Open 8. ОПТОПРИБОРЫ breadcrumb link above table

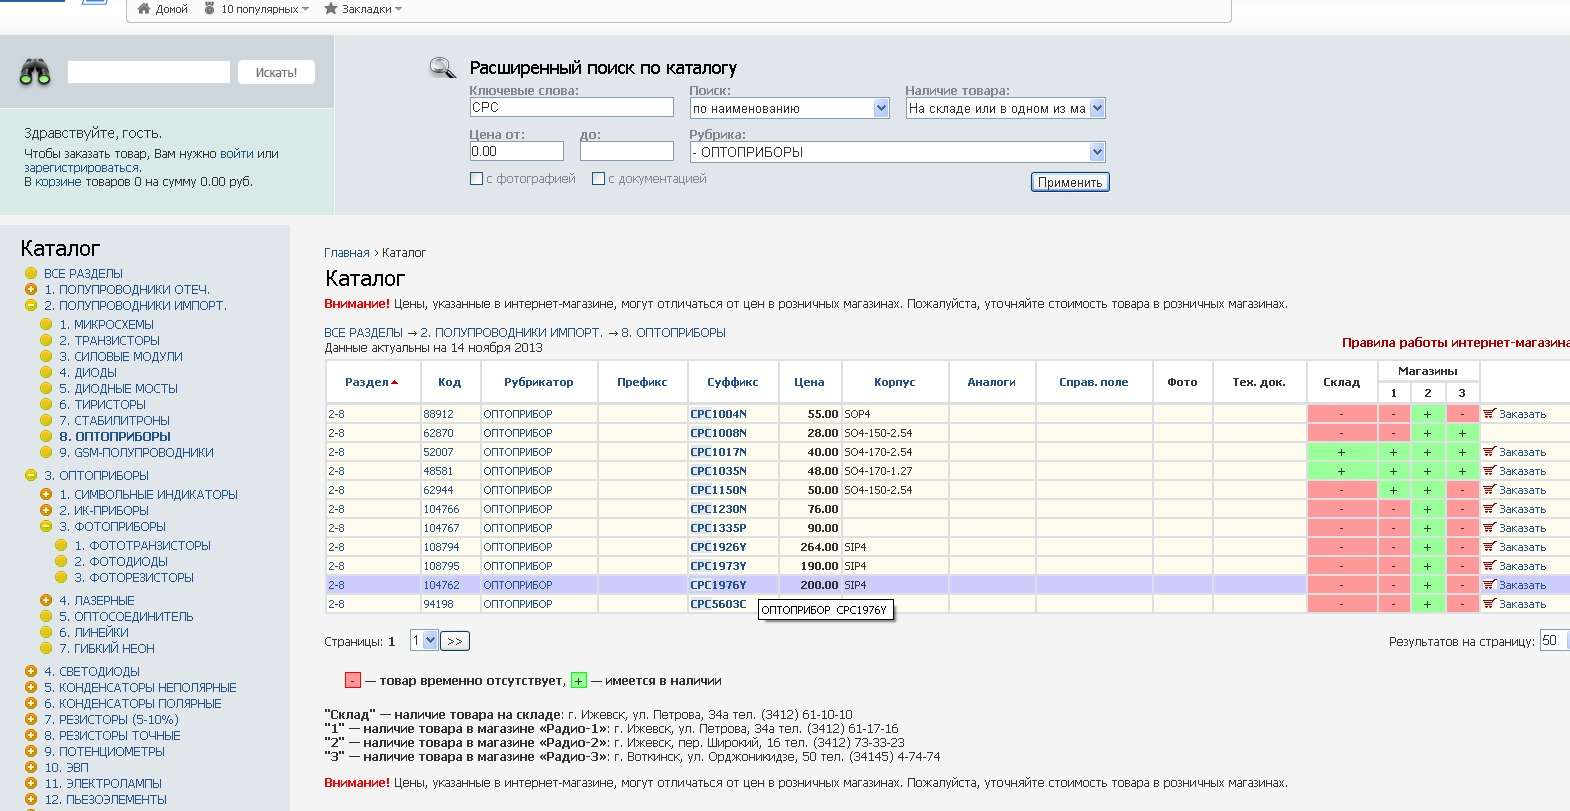point(673,333)
